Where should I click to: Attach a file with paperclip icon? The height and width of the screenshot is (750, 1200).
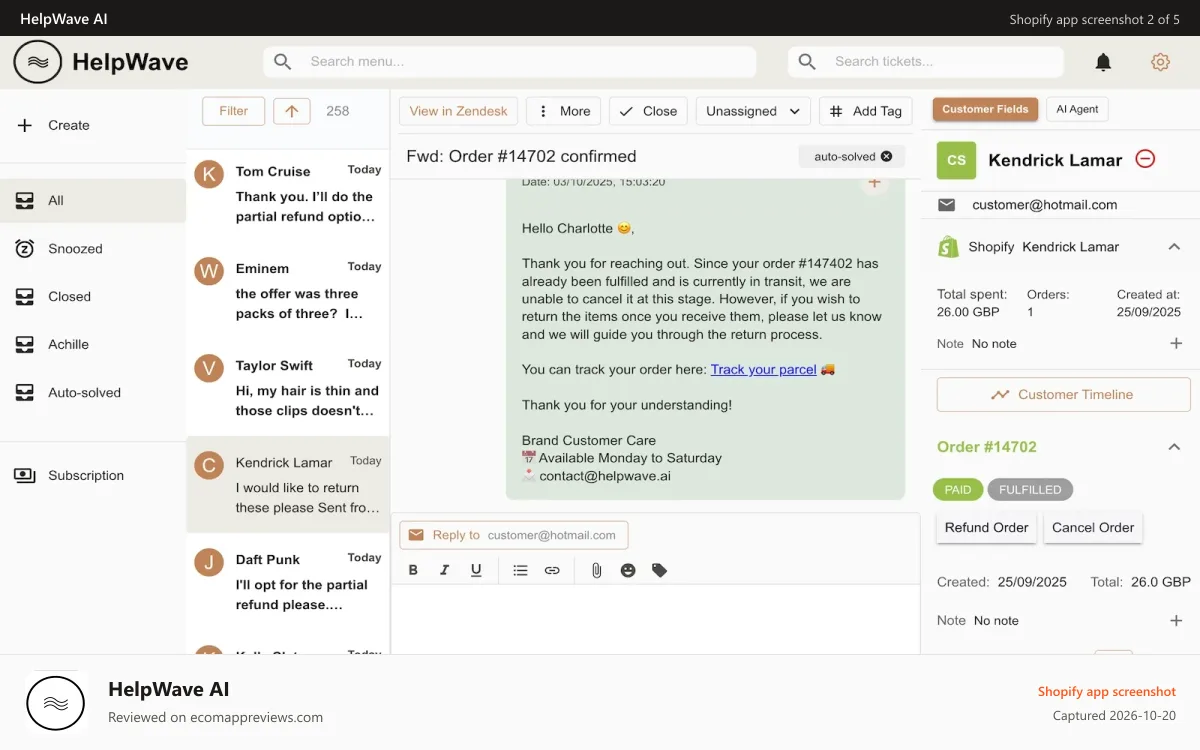click(x=596, y=570)
